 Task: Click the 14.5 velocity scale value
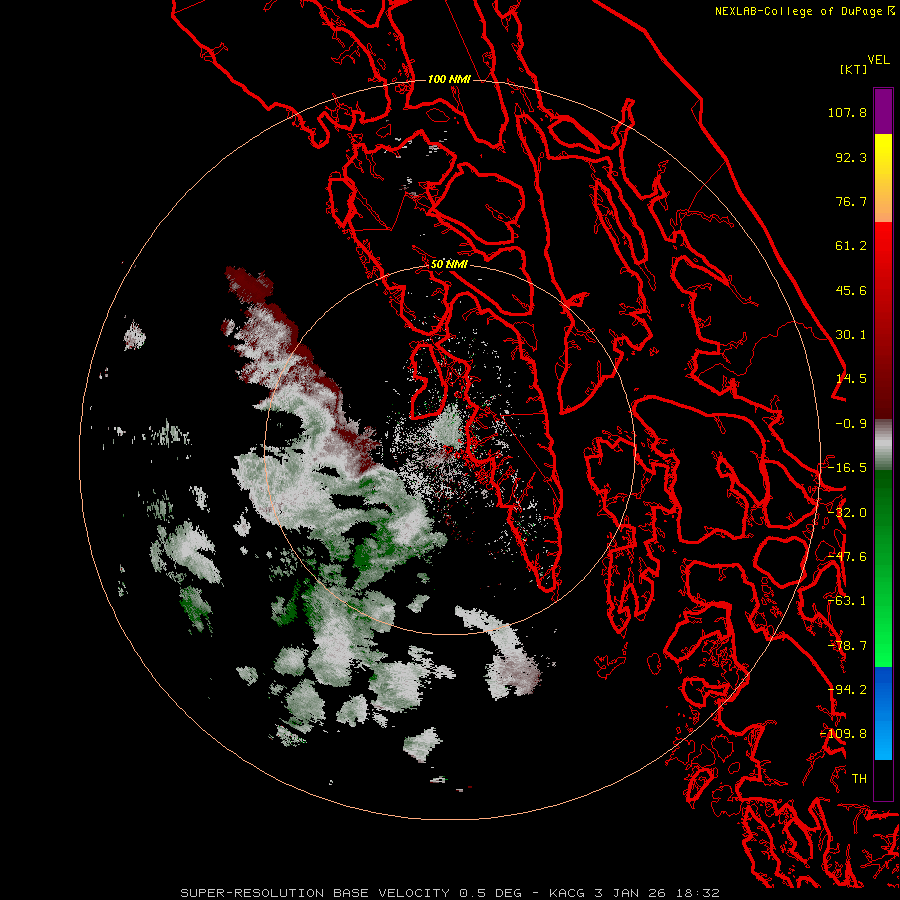851,379
